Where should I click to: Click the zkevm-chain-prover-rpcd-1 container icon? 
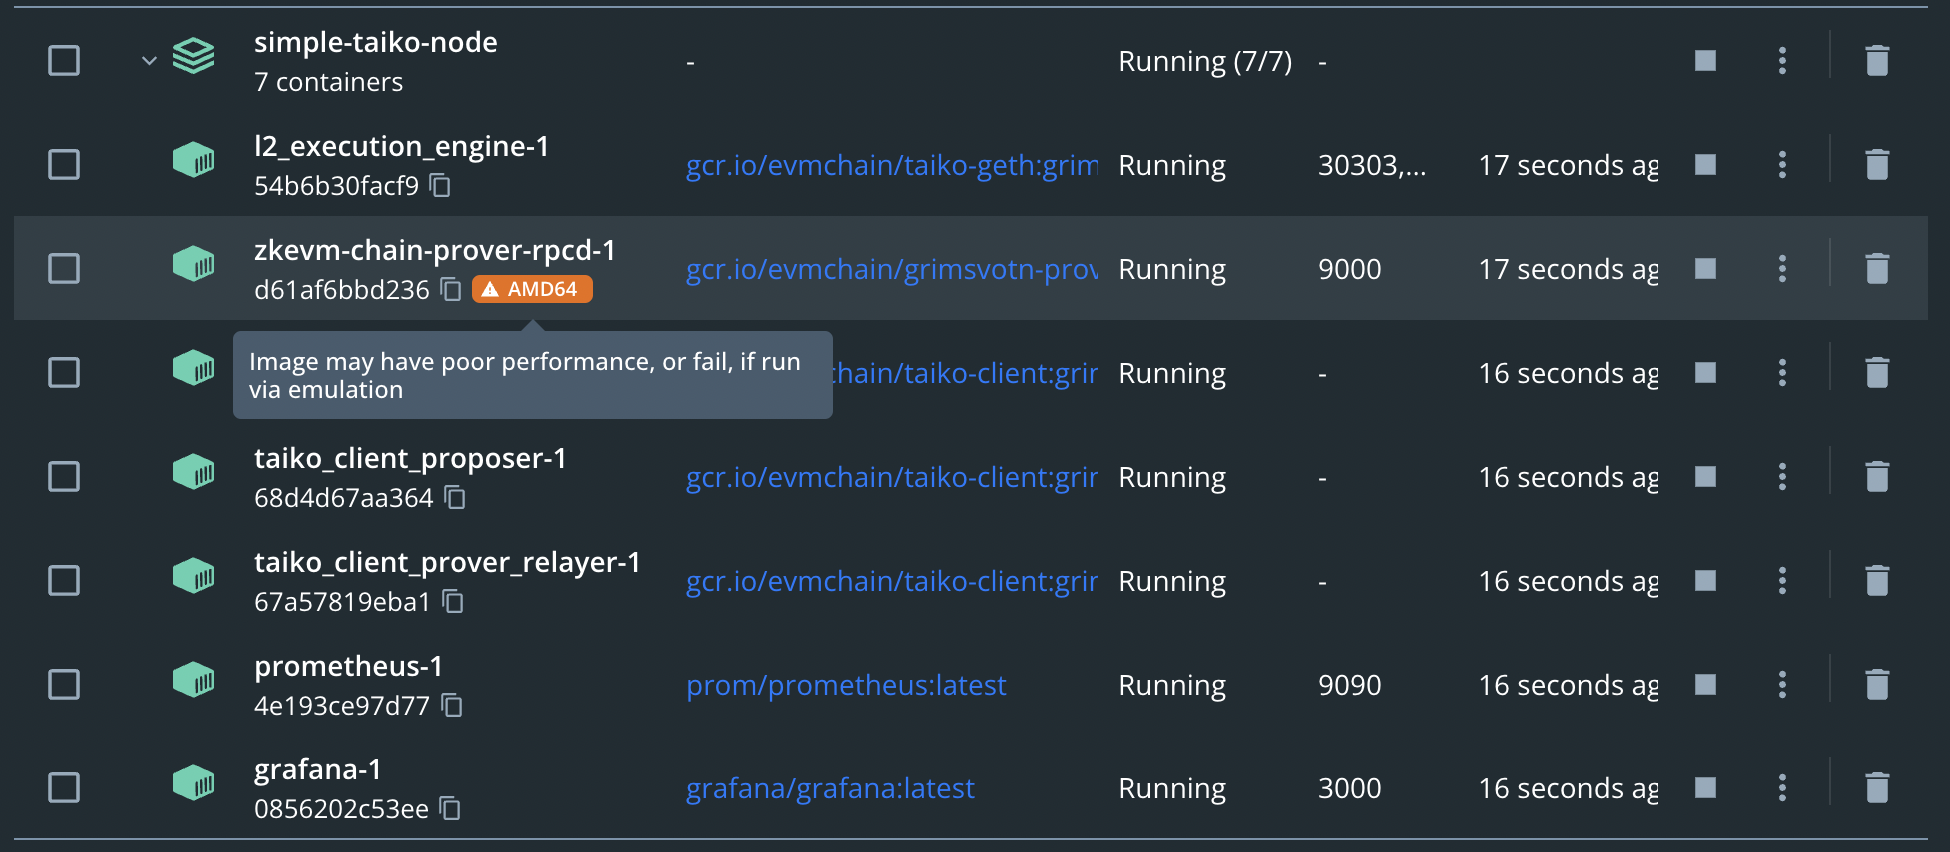point(195,264)
